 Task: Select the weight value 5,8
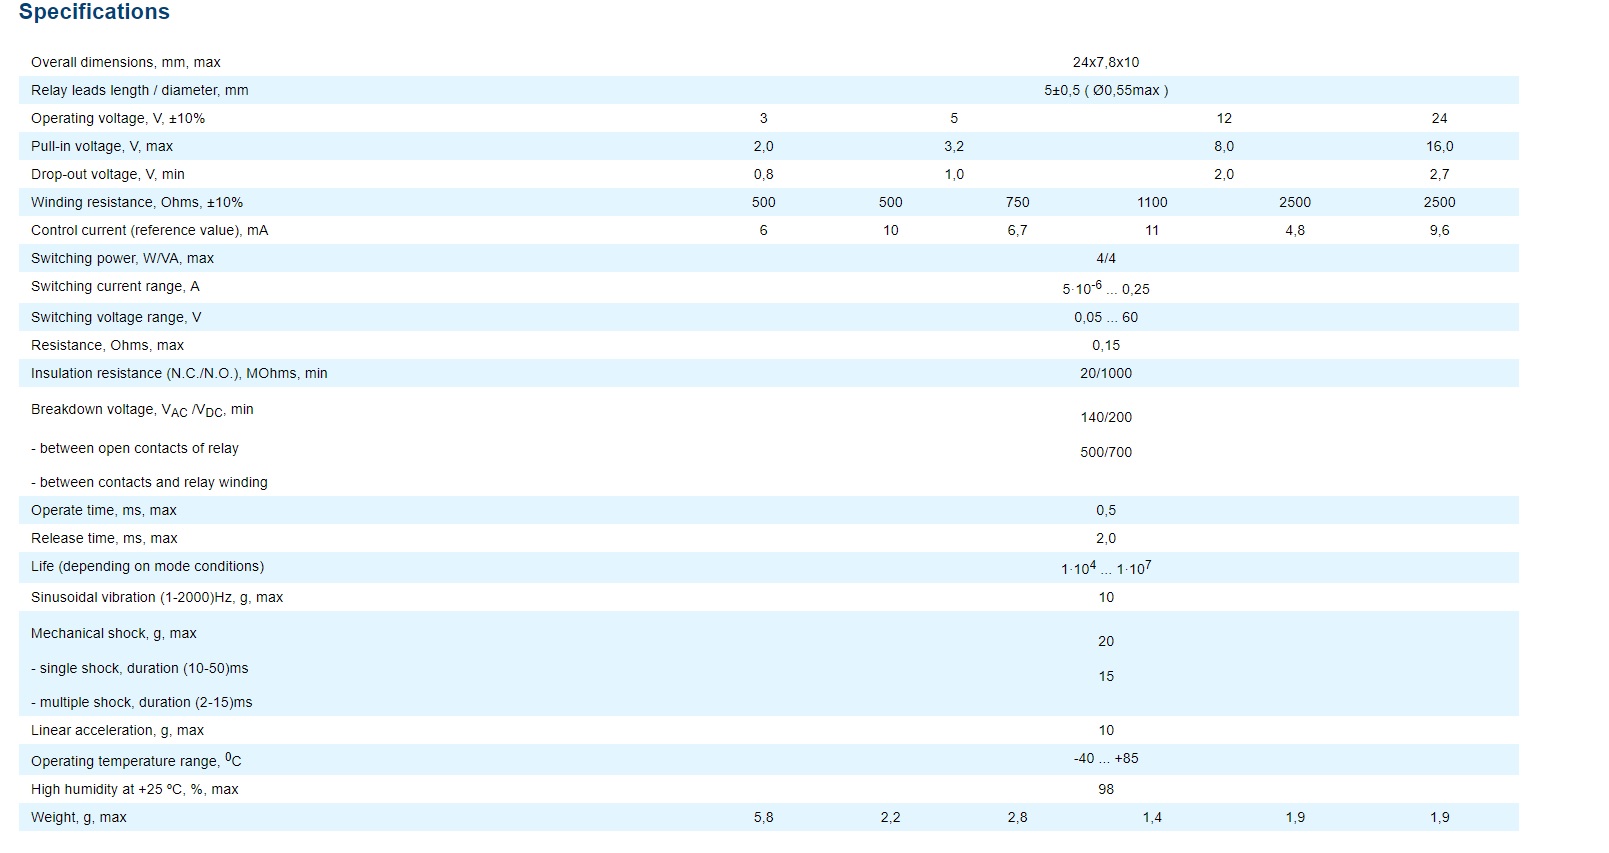763,817
